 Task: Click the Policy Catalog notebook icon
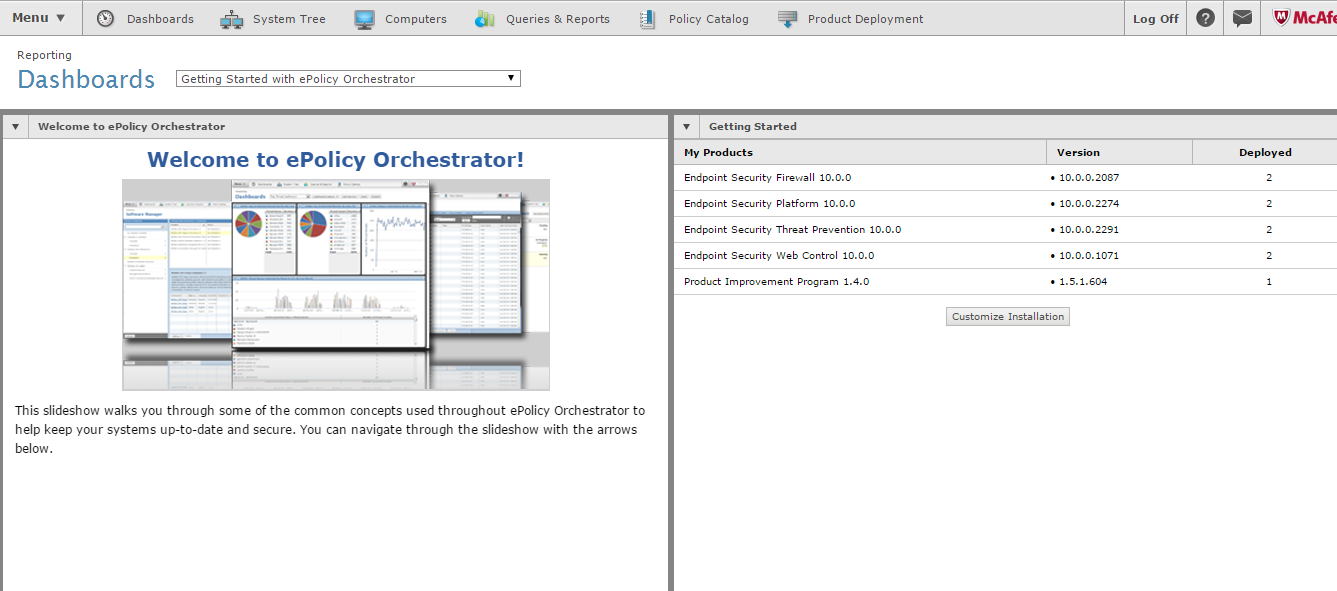pos(648,18)
